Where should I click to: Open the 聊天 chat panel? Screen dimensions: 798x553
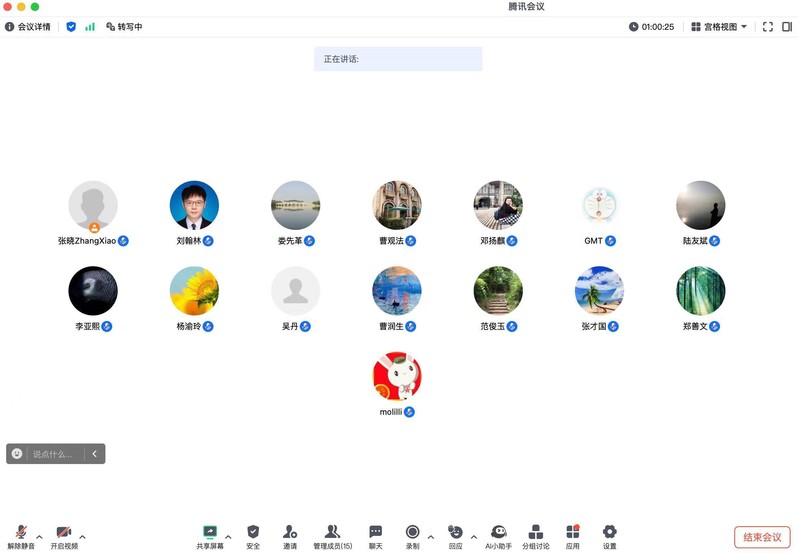point(375,535)
